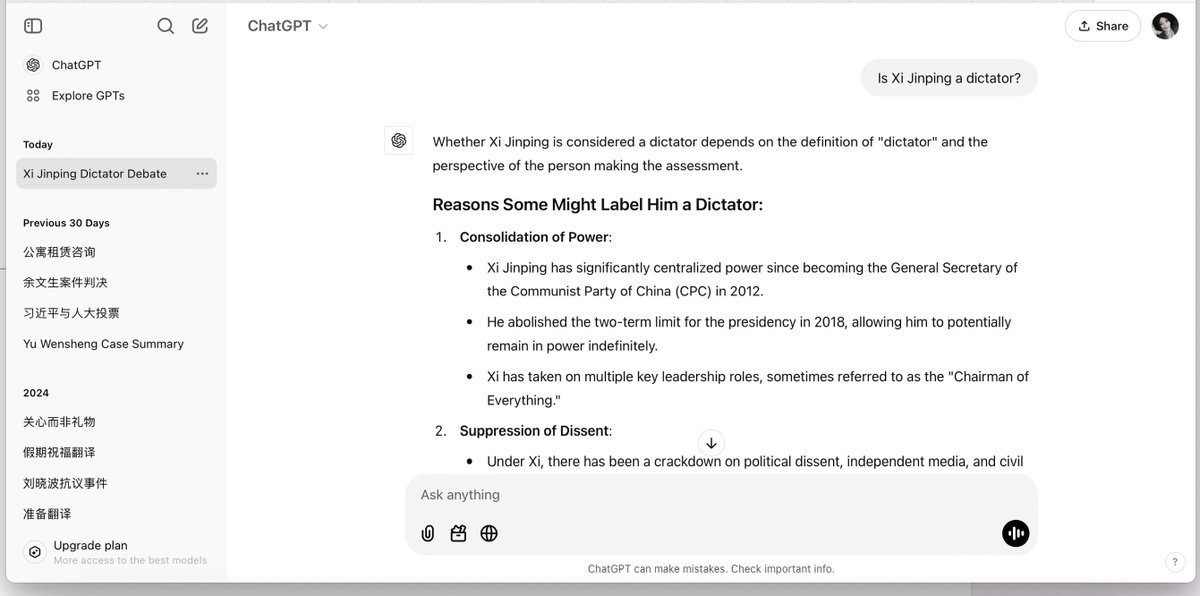Image resolution: width=1200 pixels, height=596 pixels.
Task: Click the 'Chairman of Everything' bullet text
Action: [757, 388]
